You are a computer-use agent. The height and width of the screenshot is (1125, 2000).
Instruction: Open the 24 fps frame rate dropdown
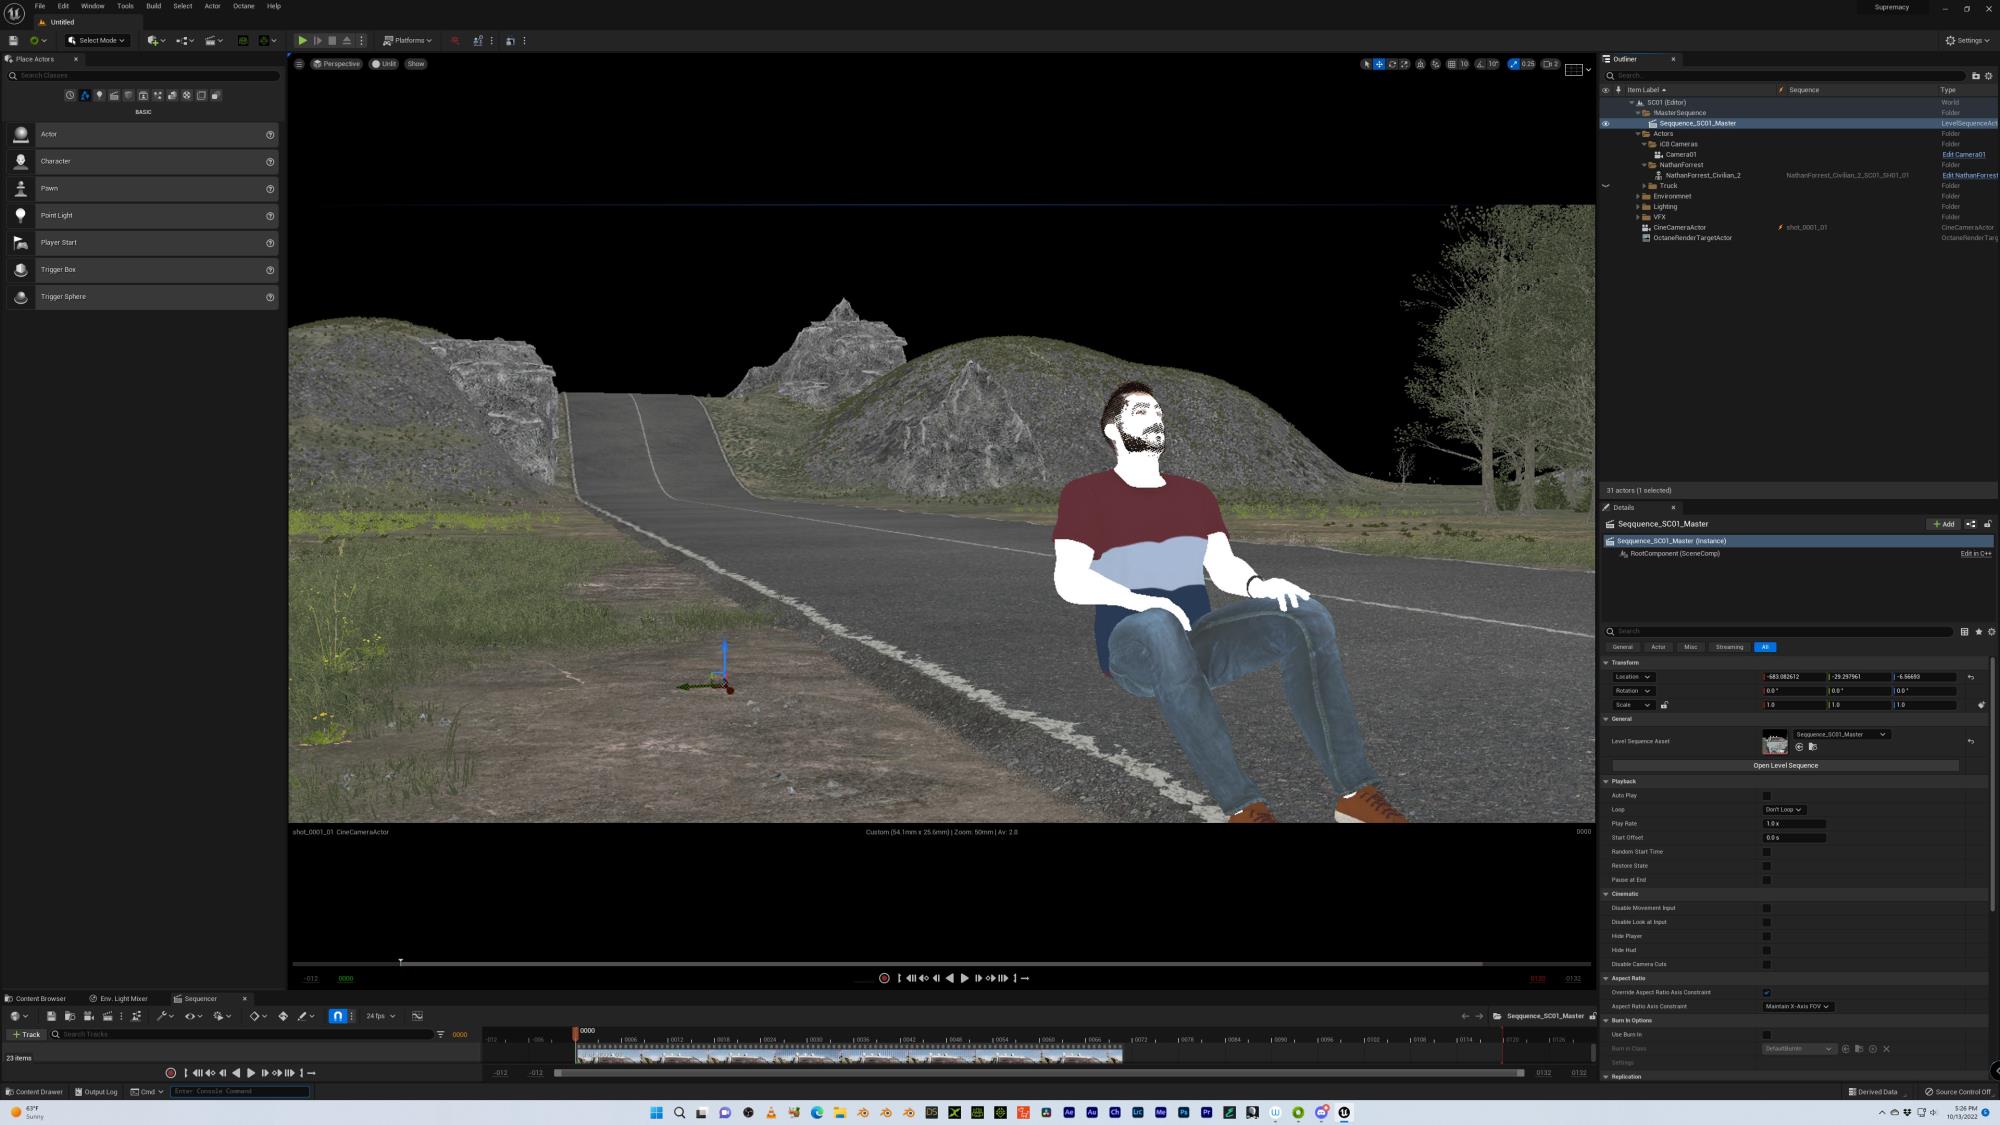pos(380,1016)
